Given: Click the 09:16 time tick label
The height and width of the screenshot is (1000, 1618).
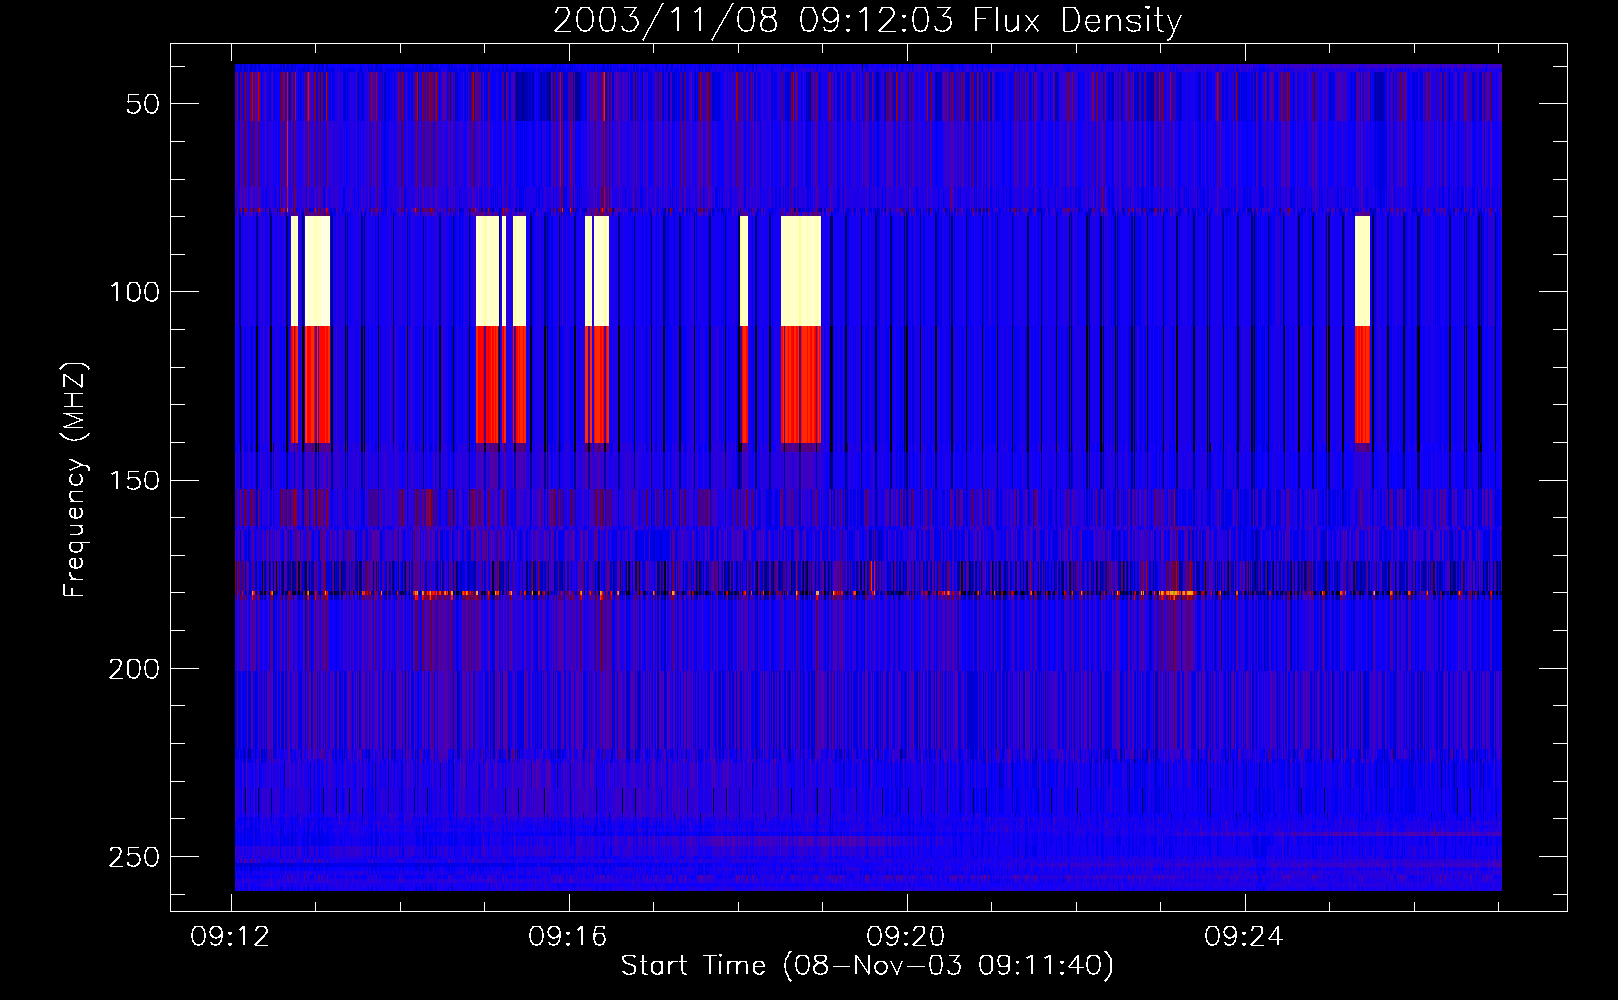Looking at the screenshot, I should click(x=568, y=937).
